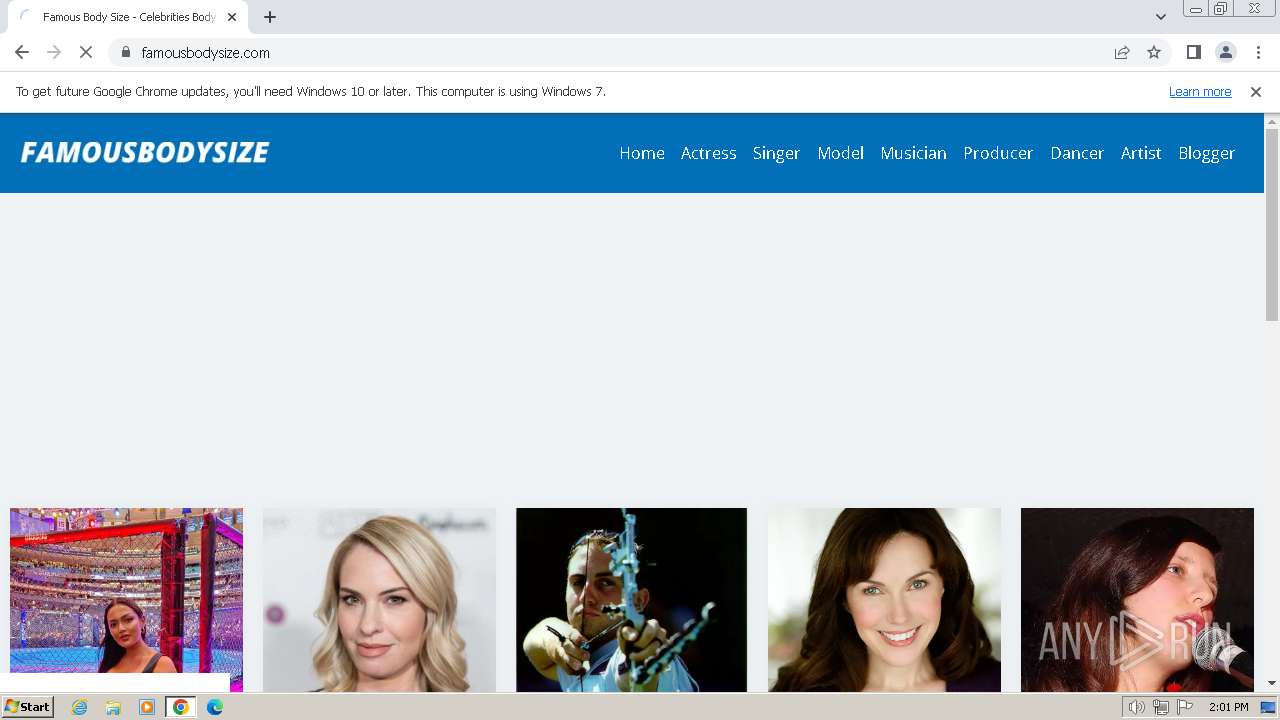Open the thumbnail of woman at octagon cage
Viewport: 1280px width, 720px height.
coord(126,599)
